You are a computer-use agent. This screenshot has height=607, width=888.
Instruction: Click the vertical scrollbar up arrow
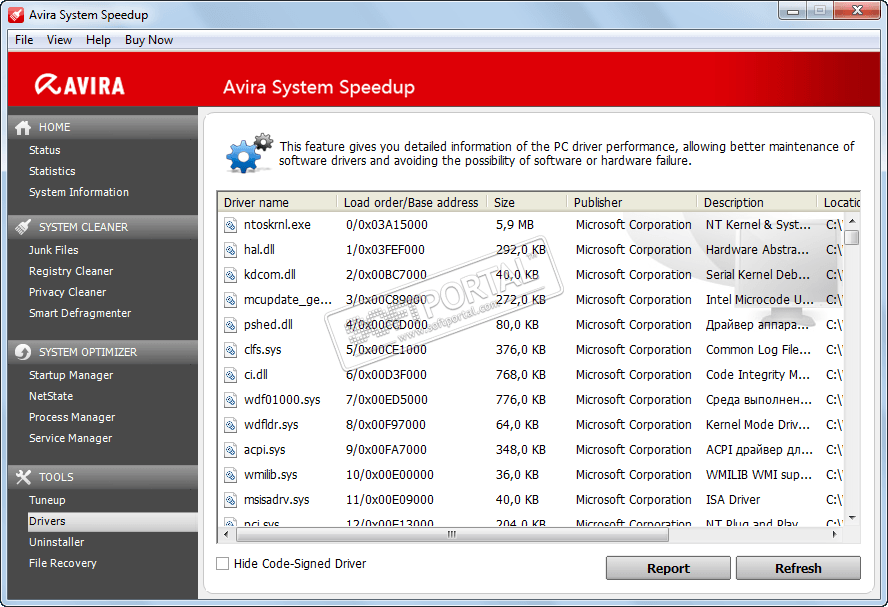(852, 221)
